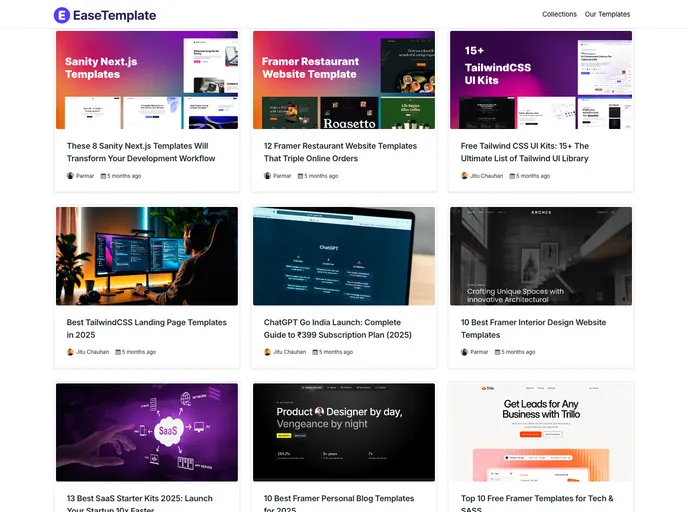The height and width of the screenshot is (512, 688).
Task: Click '5 months ago' on Tailwind UI Kits article
Action: click(533, 176)
